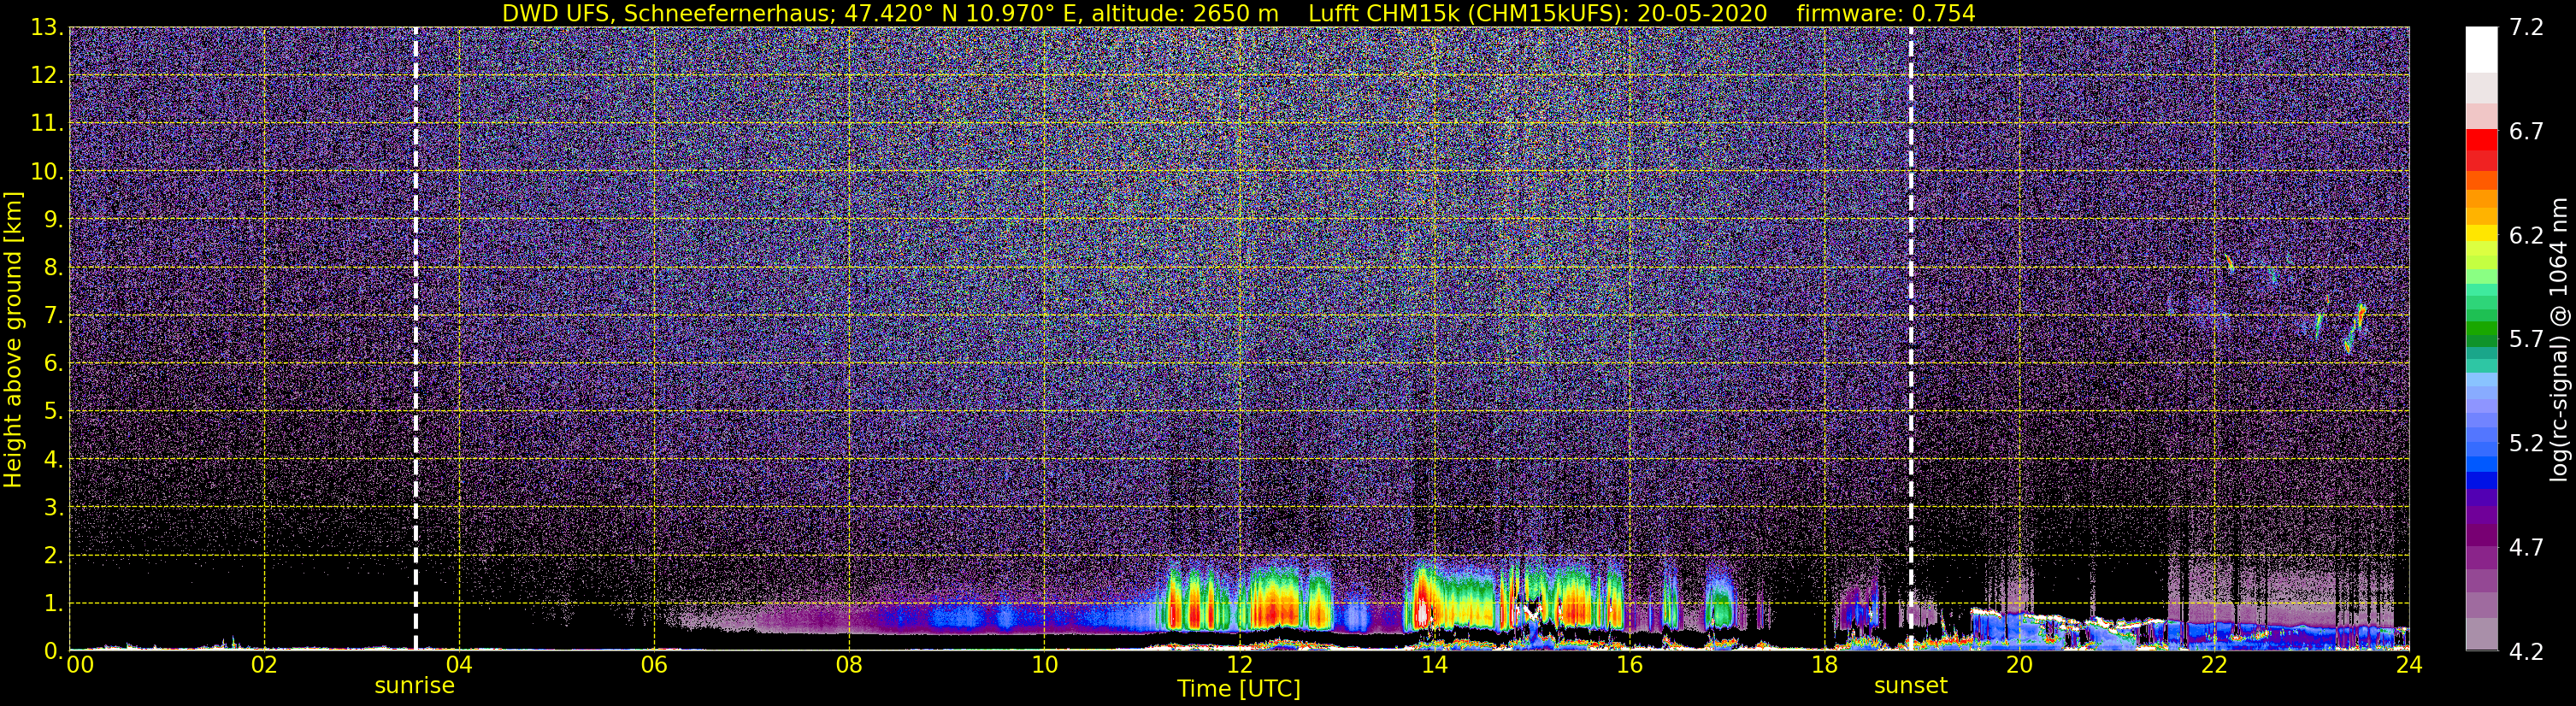Click the red cloud core near 12 UTC
Viewport: 2576px width, 706px height.
pyautogui.click(x=1275, y=606)
